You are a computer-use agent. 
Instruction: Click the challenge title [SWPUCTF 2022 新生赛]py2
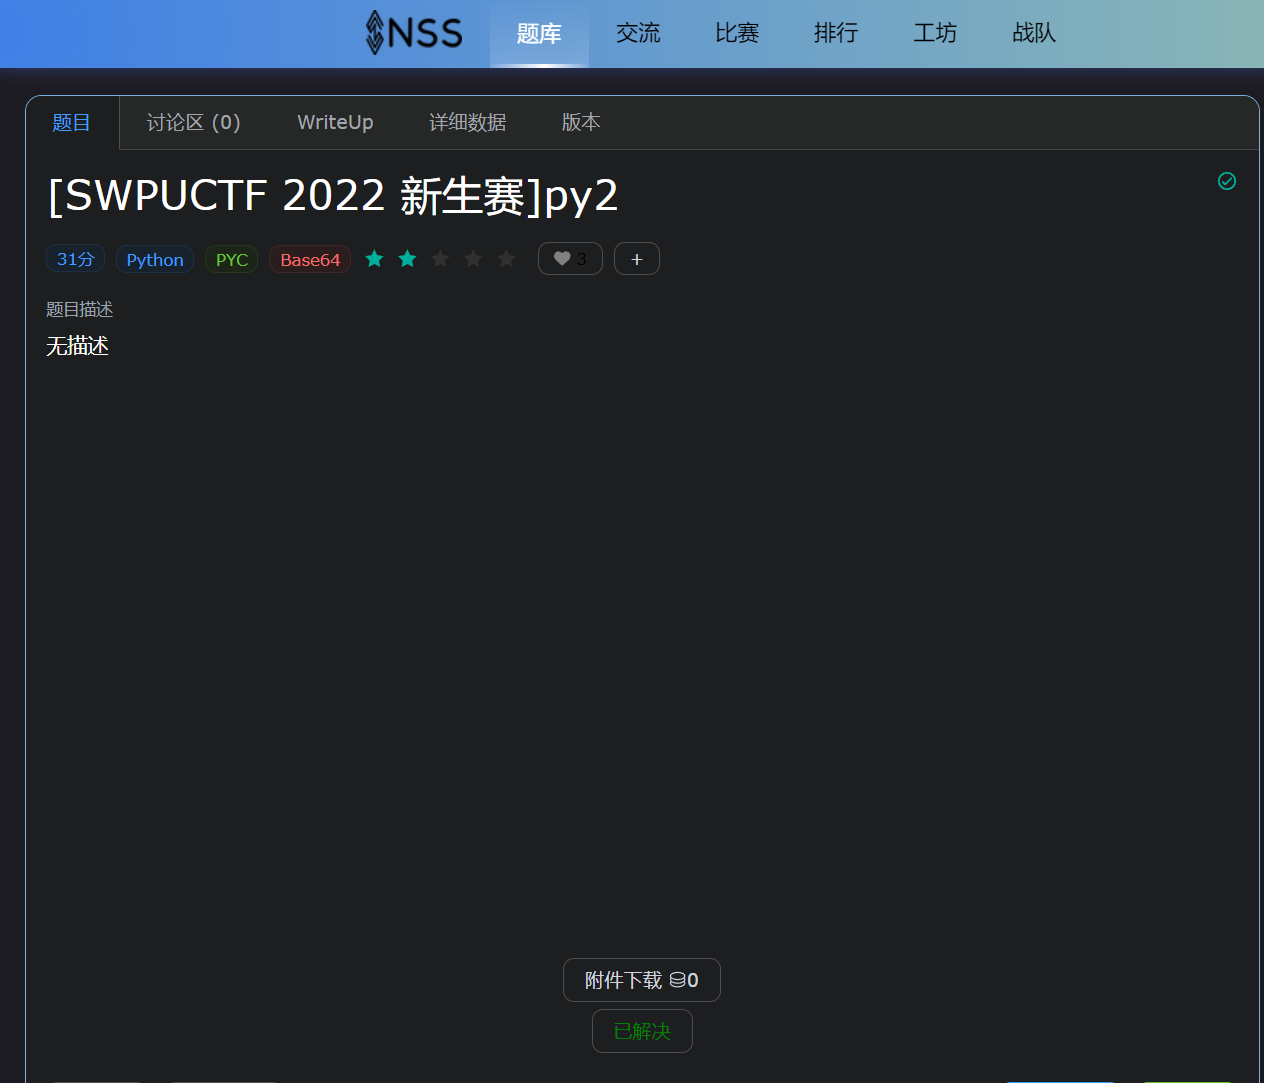[x=333, y=195]
